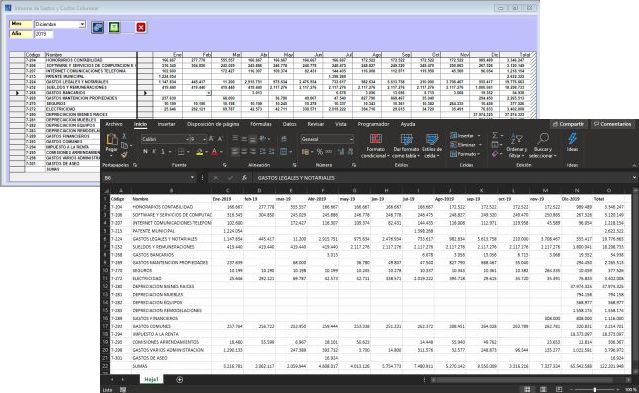Open the Eliminar cells dropdown
639x393 pixels.
(465, 145)
